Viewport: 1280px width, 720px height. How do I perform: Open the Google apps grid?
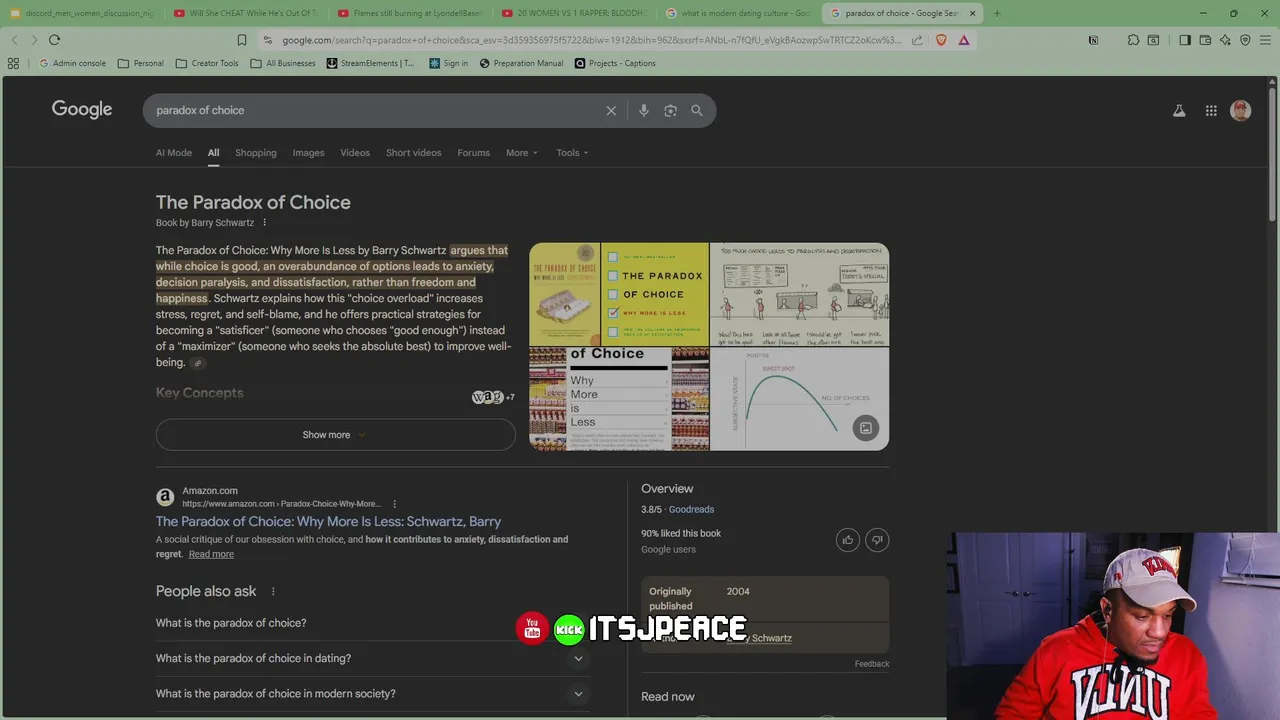tap(1211, 111)
